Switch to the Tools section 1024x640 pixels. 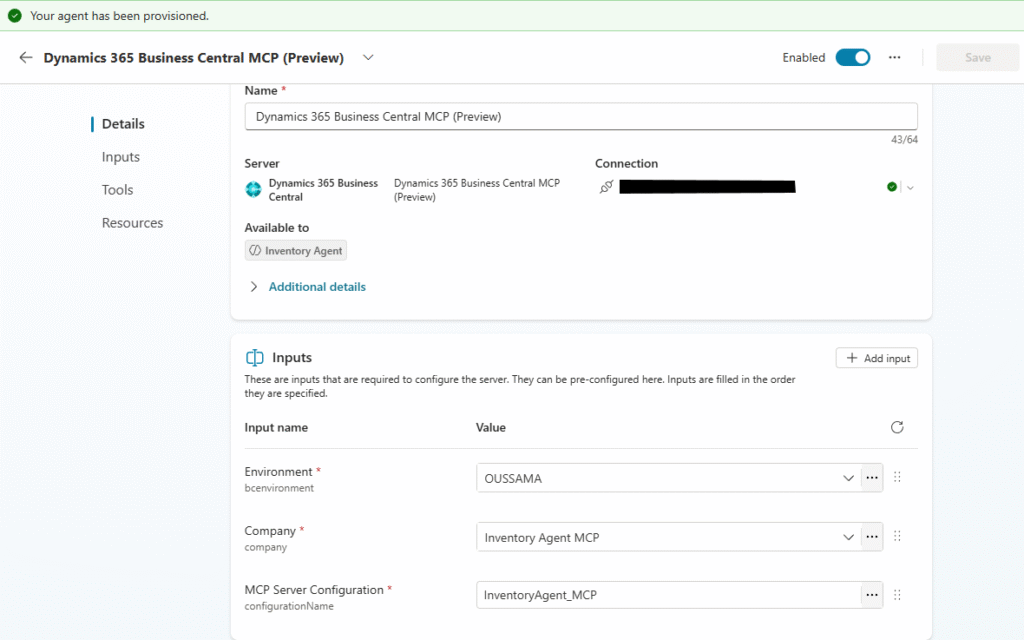point(117,190)
